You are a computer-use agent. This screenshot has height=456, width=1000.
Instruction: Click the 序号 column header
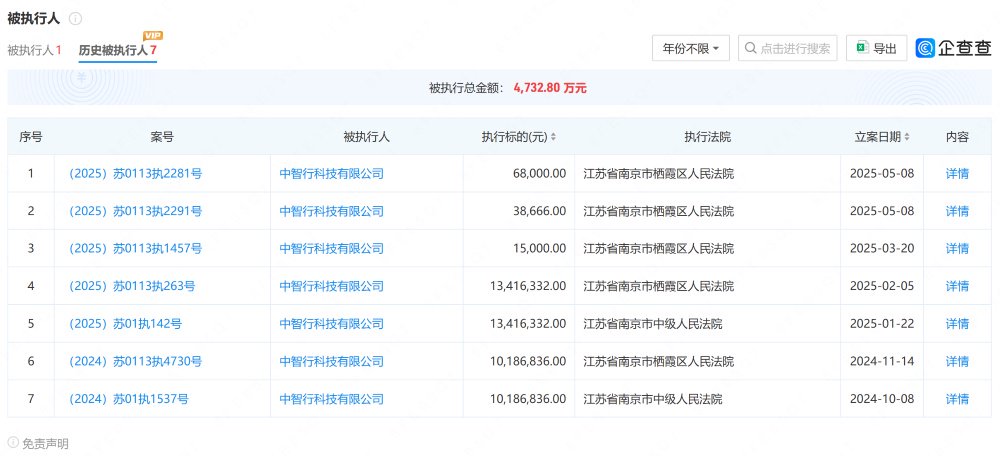pos(31,137)
